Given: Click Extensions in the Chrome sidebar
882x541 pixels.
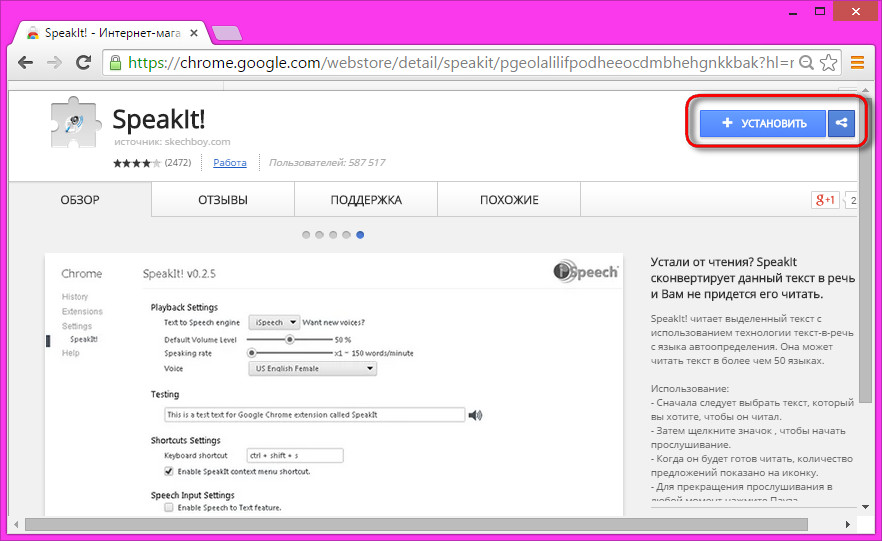Looking at the screenshot, I should tap(82, 311).
